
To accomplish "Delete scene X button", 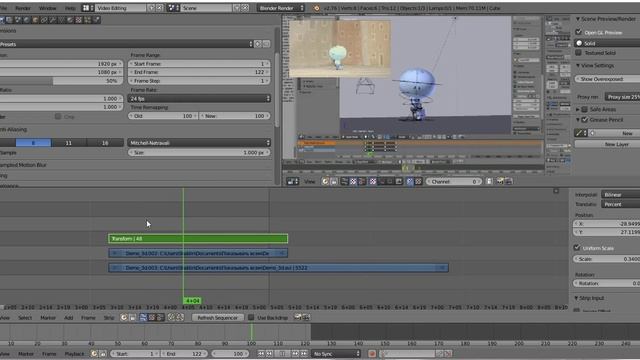I will point(245,8).
